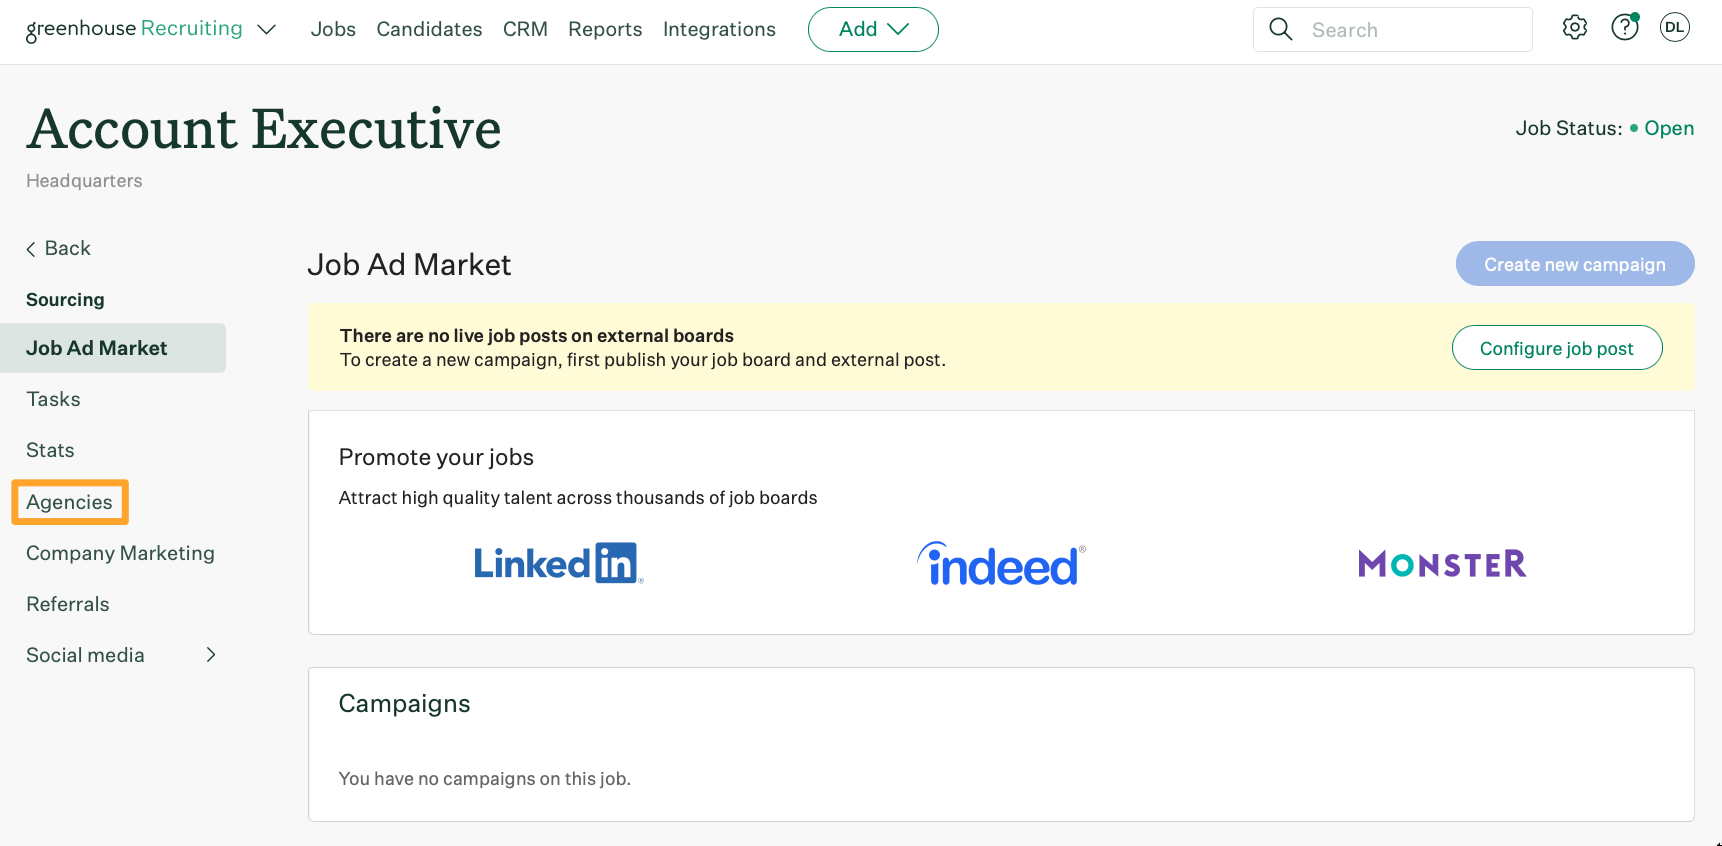Open the Add dropdown button
Image resolution: width=1722 pixels, height=846 pixels.
(x=873, y=29)
